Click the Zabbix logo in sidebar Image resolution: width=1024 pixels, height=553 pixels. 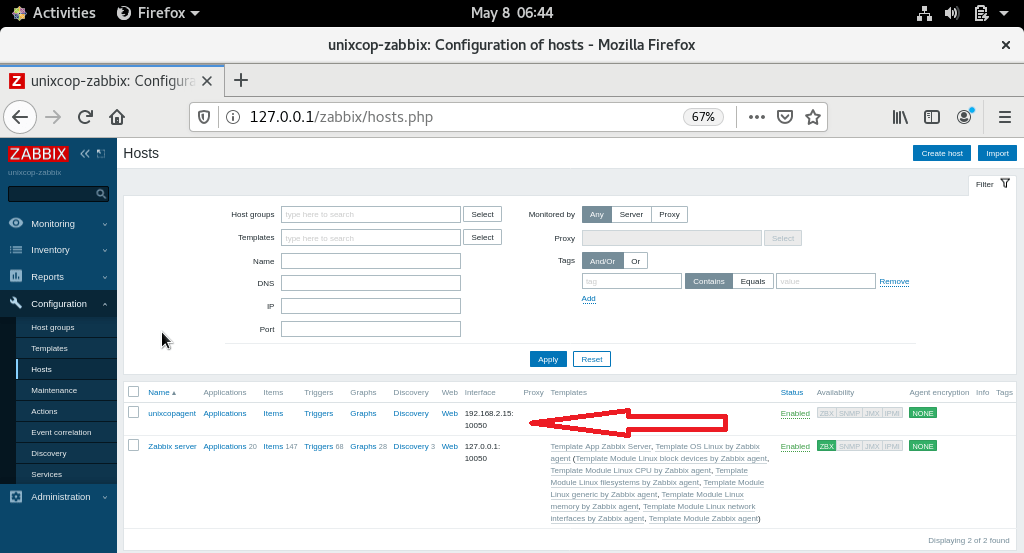click(38, 153)
